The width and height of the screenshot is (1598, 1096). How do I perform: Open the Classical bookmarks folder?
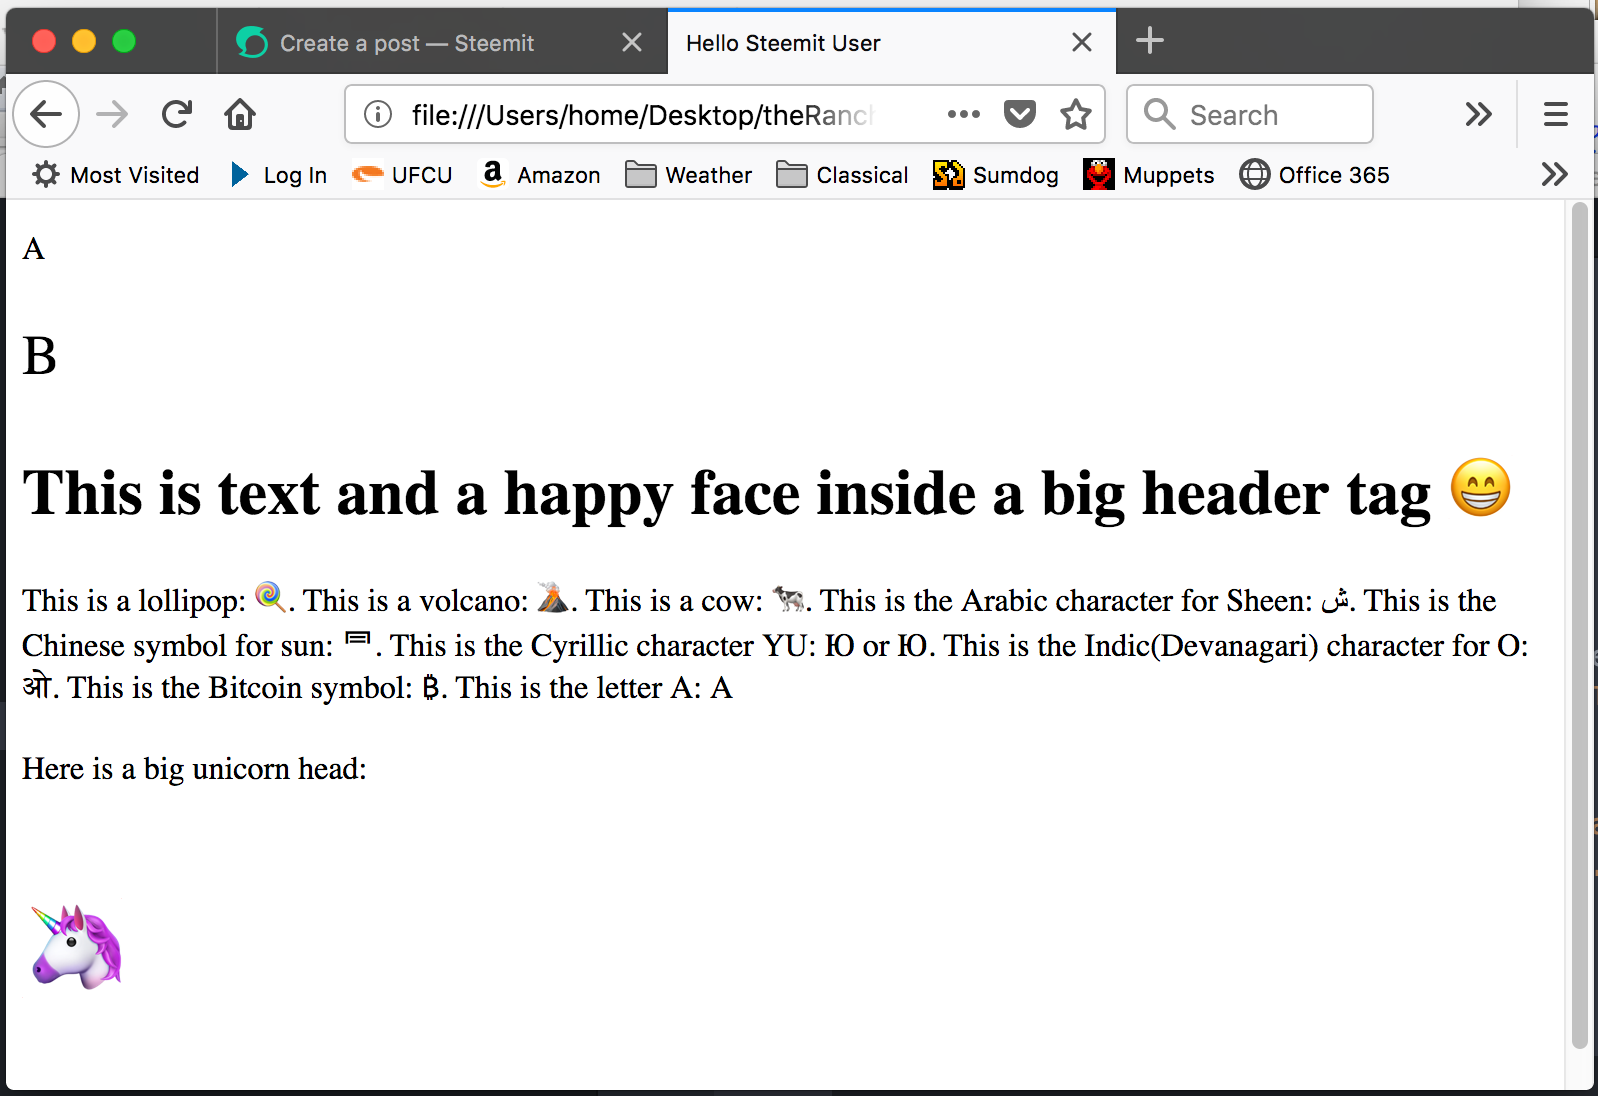842,175
